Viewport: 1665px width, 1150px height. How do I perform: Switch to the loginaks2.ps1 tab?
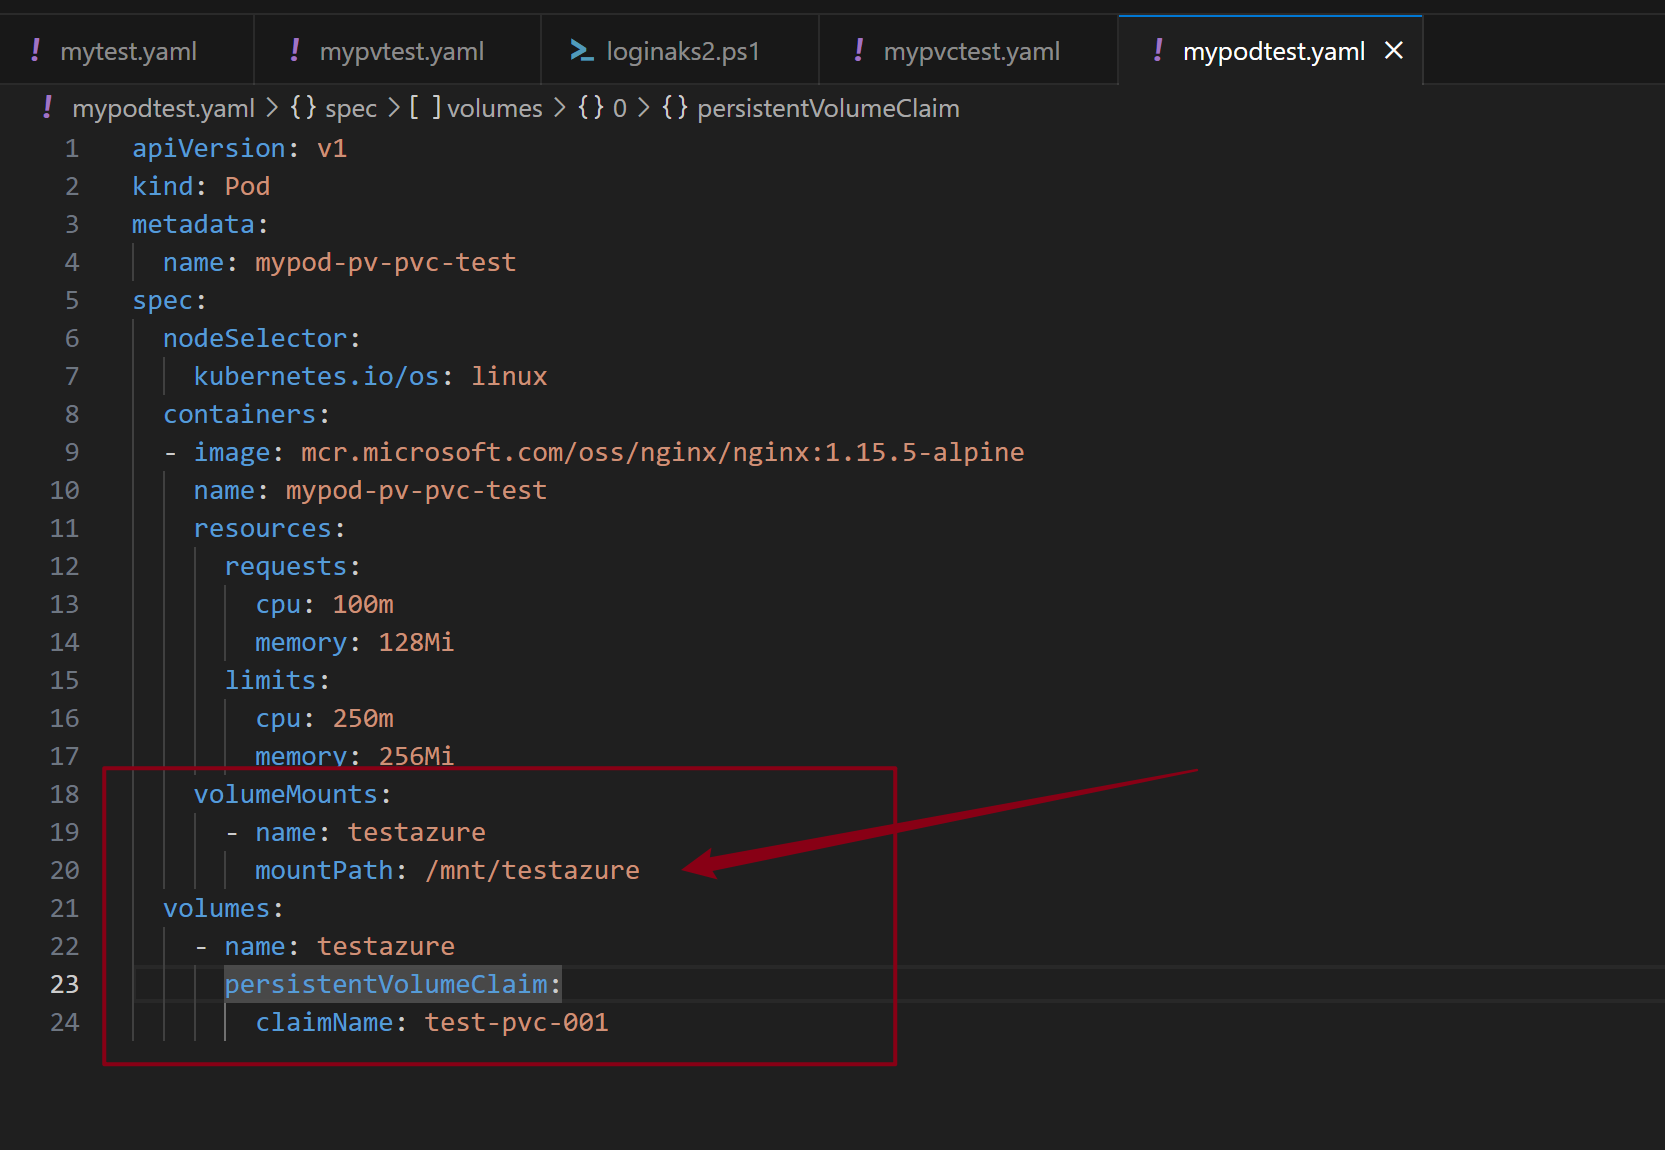pos(683,51)
